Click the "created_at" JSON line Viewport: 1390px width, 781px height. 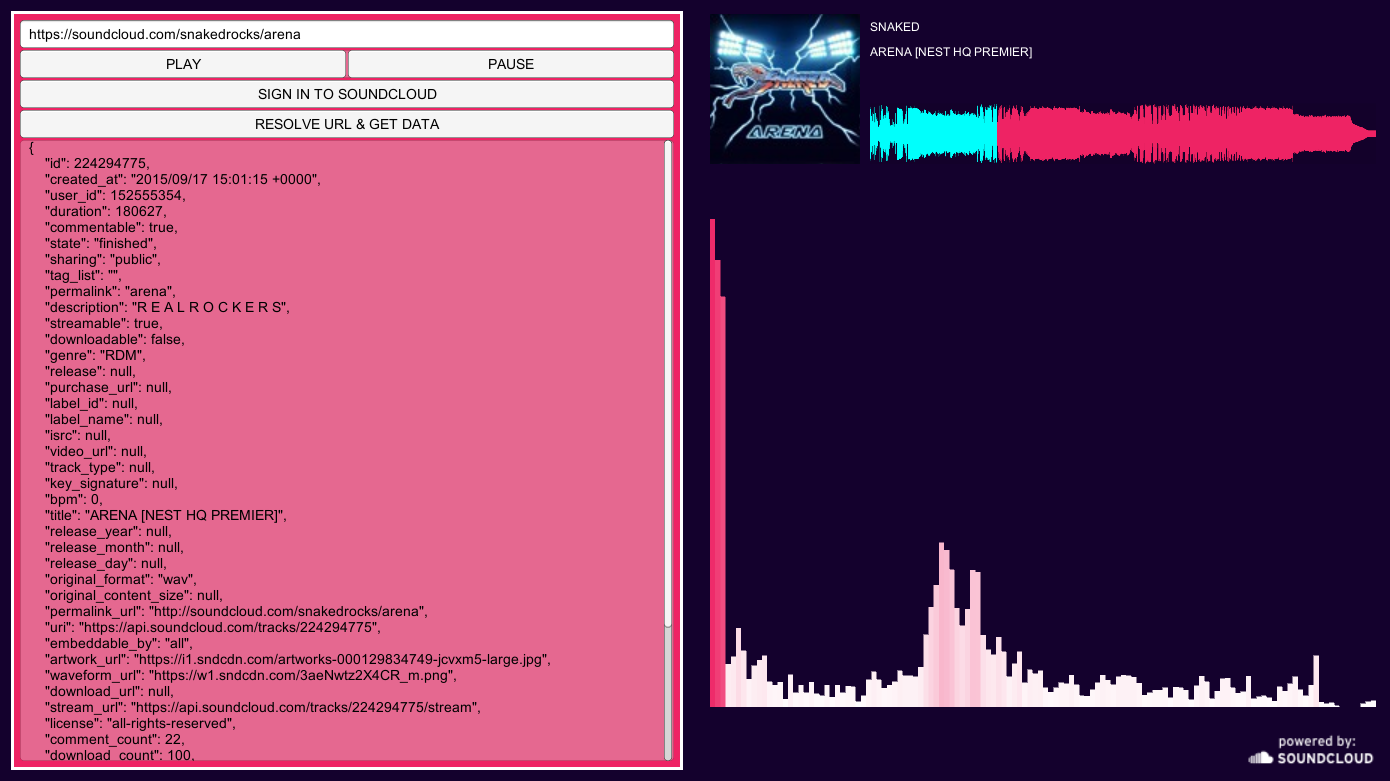coord(182,179)
